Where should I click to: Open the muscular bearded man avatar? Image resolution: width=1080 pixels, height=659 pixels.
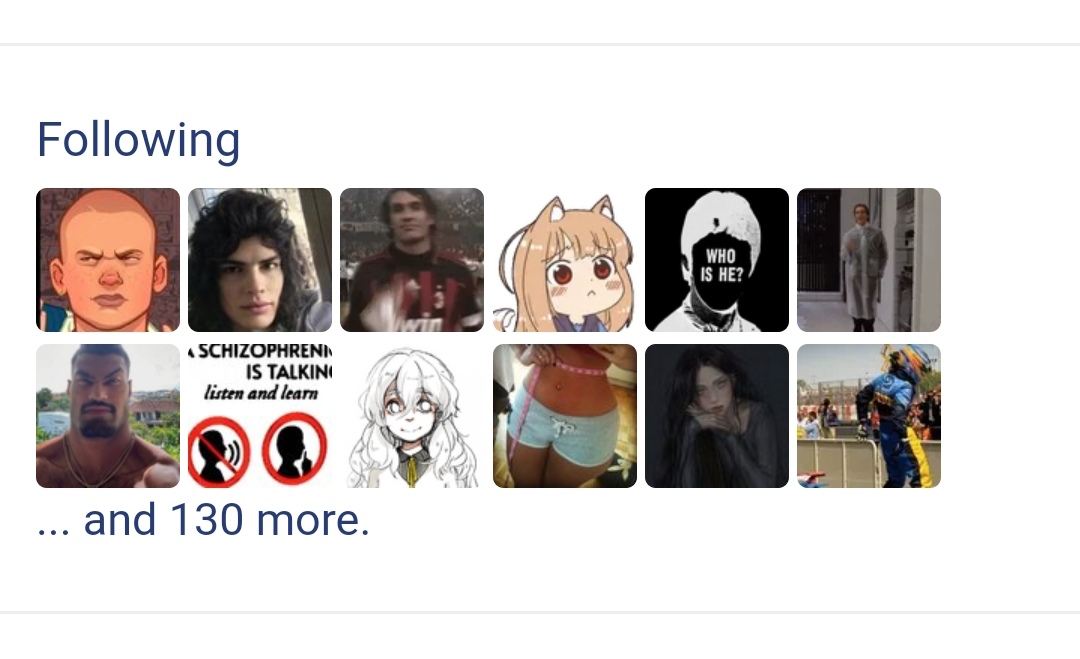pos(108,416)
